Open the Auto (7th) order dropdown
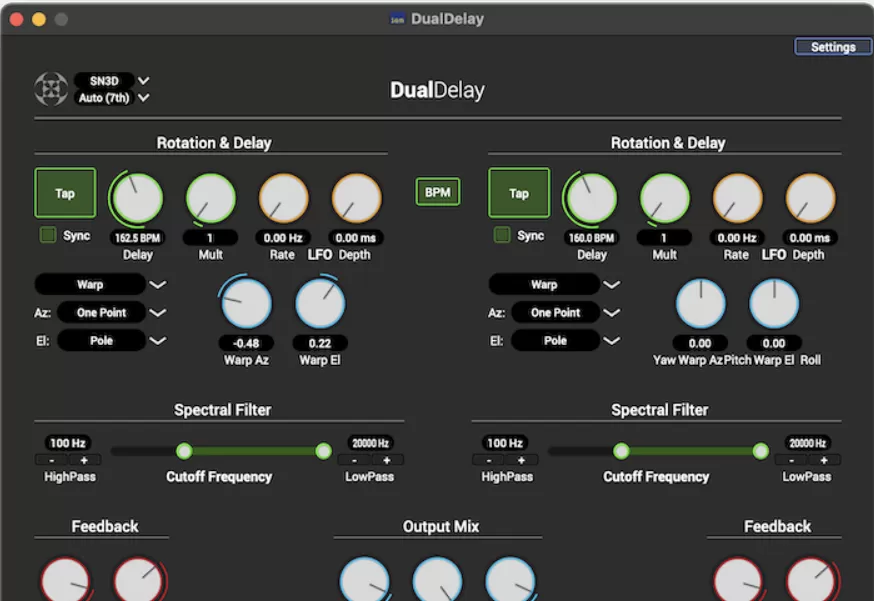 [111, 98]
